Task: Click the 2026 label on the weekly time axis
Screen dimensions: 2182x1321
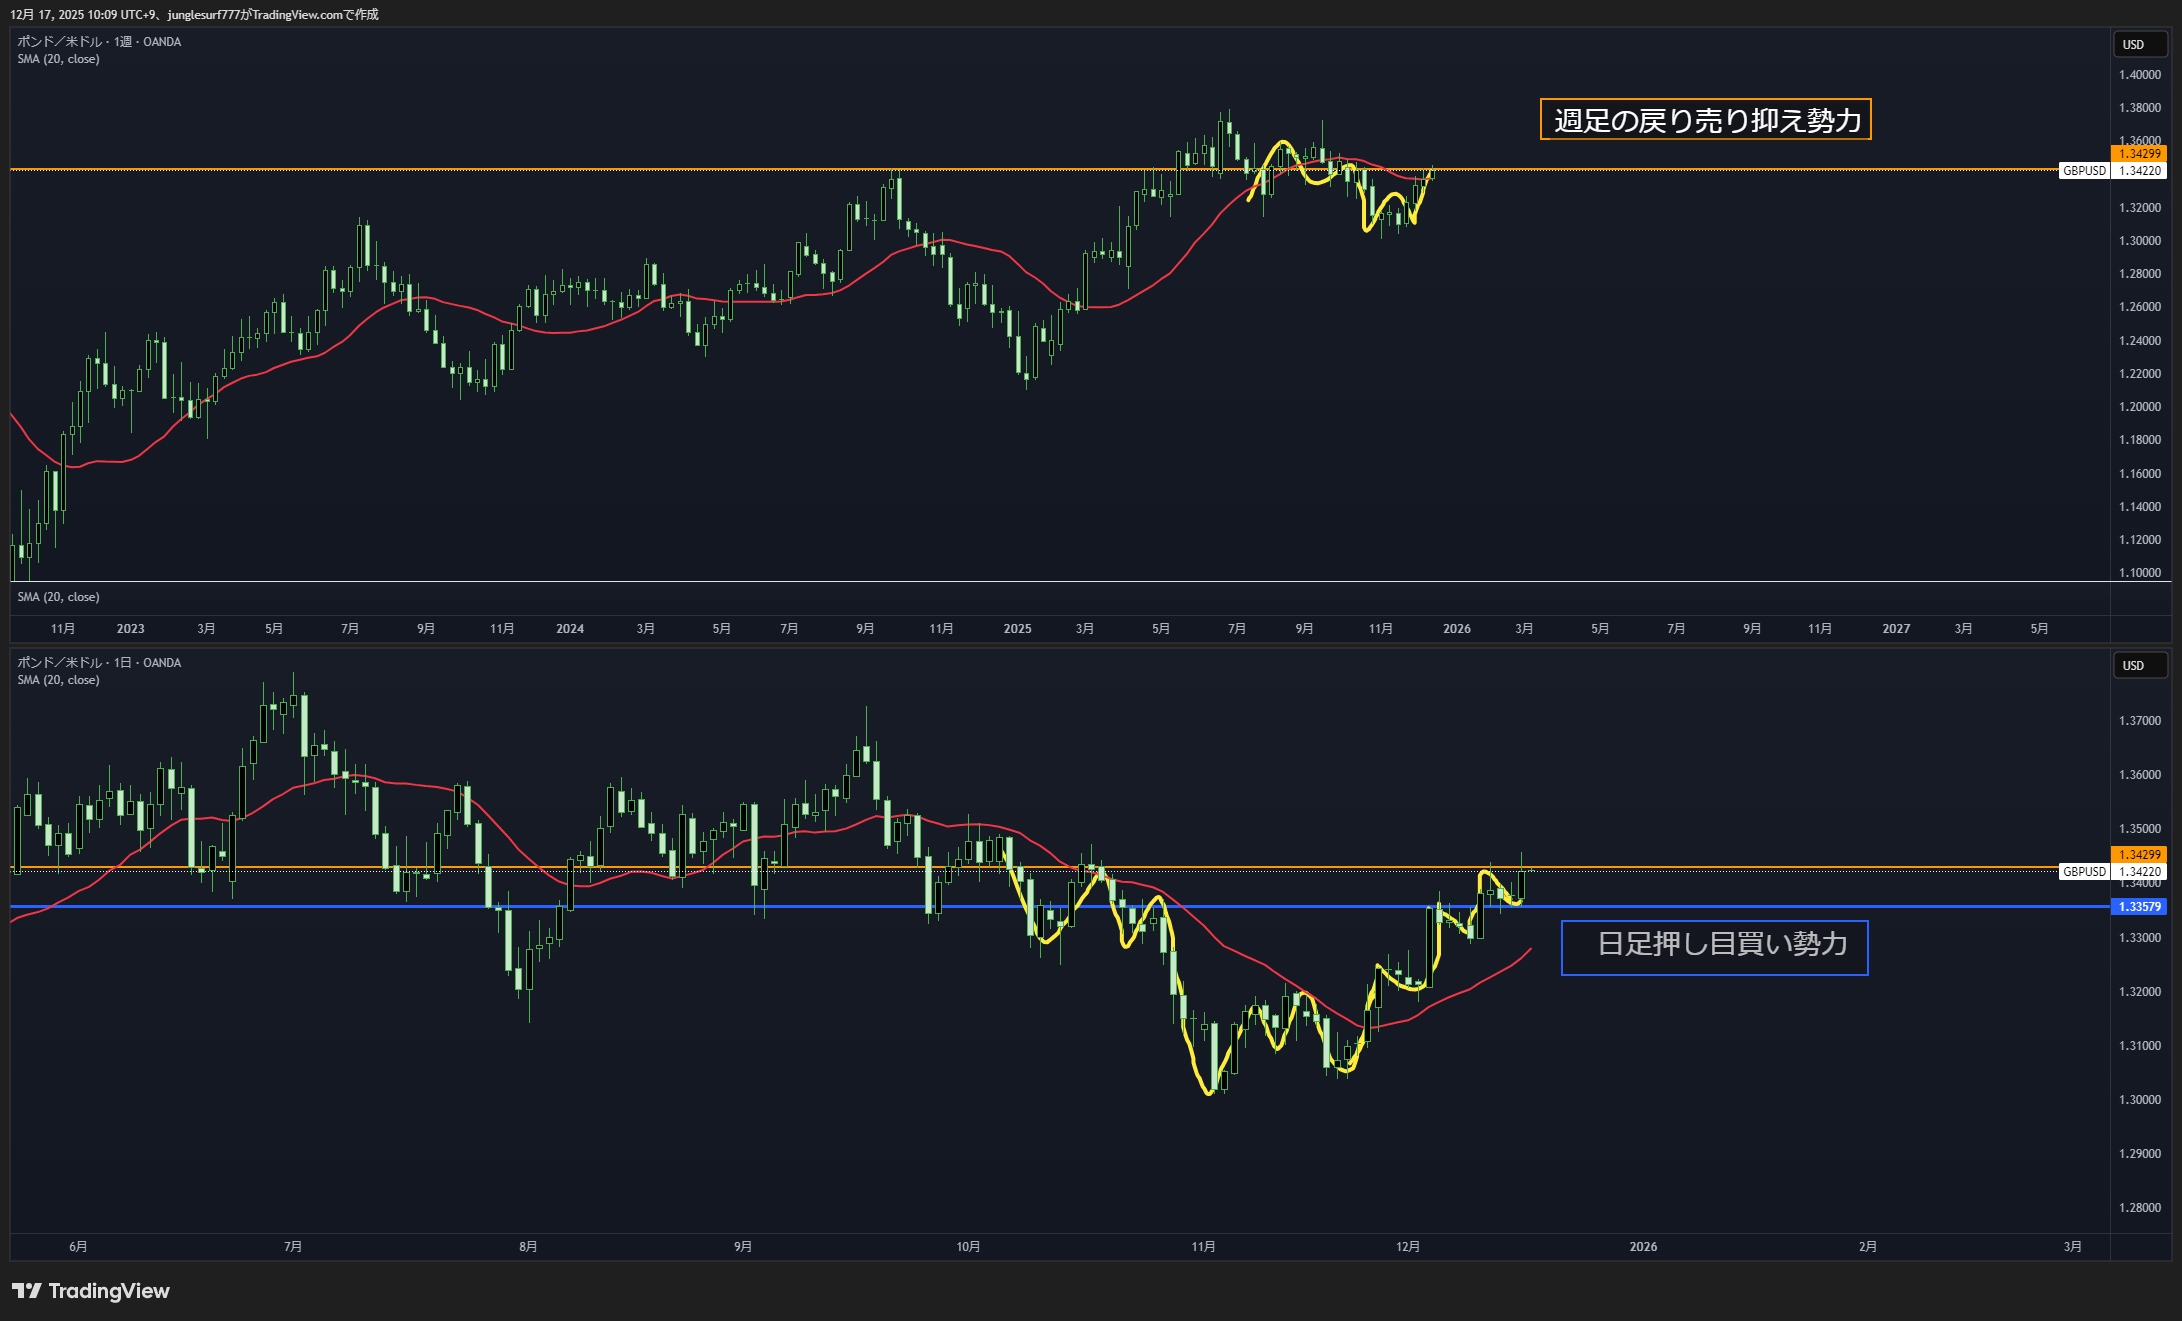Action: point(1456,629)
